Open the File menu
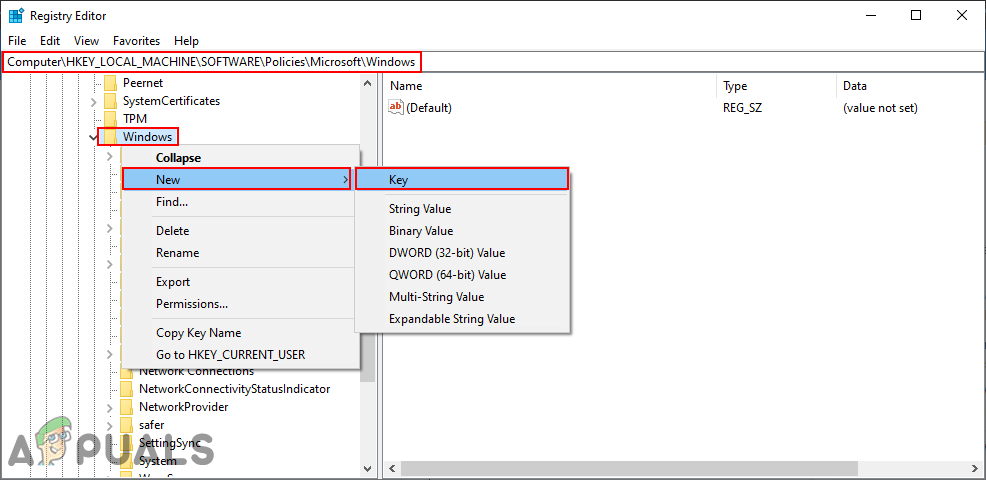The width and height of the screenshot is (986, 480). (x=17, y=41)
